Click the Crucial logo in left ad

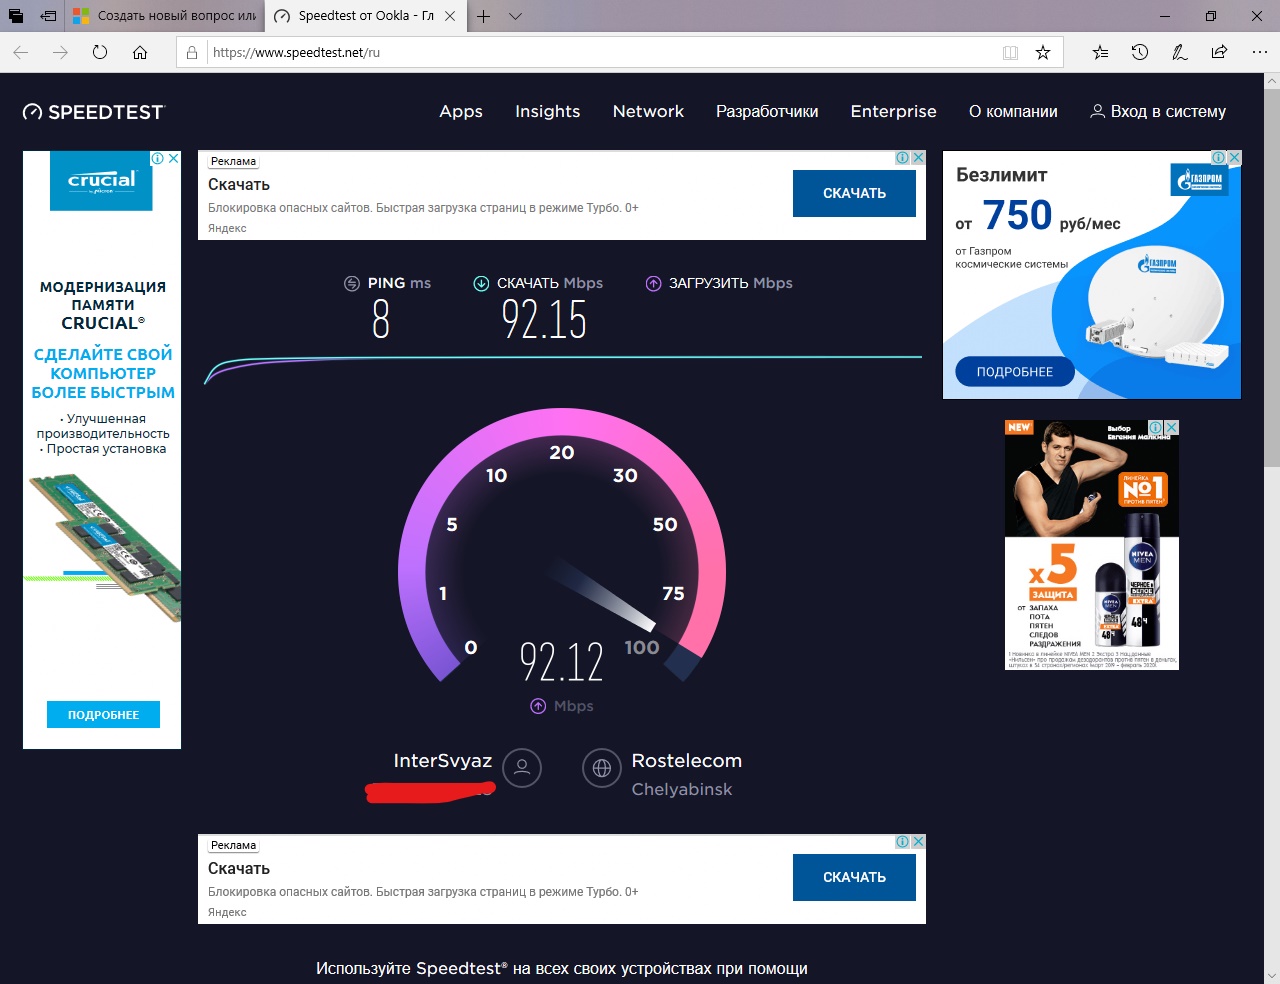point(101,182)
